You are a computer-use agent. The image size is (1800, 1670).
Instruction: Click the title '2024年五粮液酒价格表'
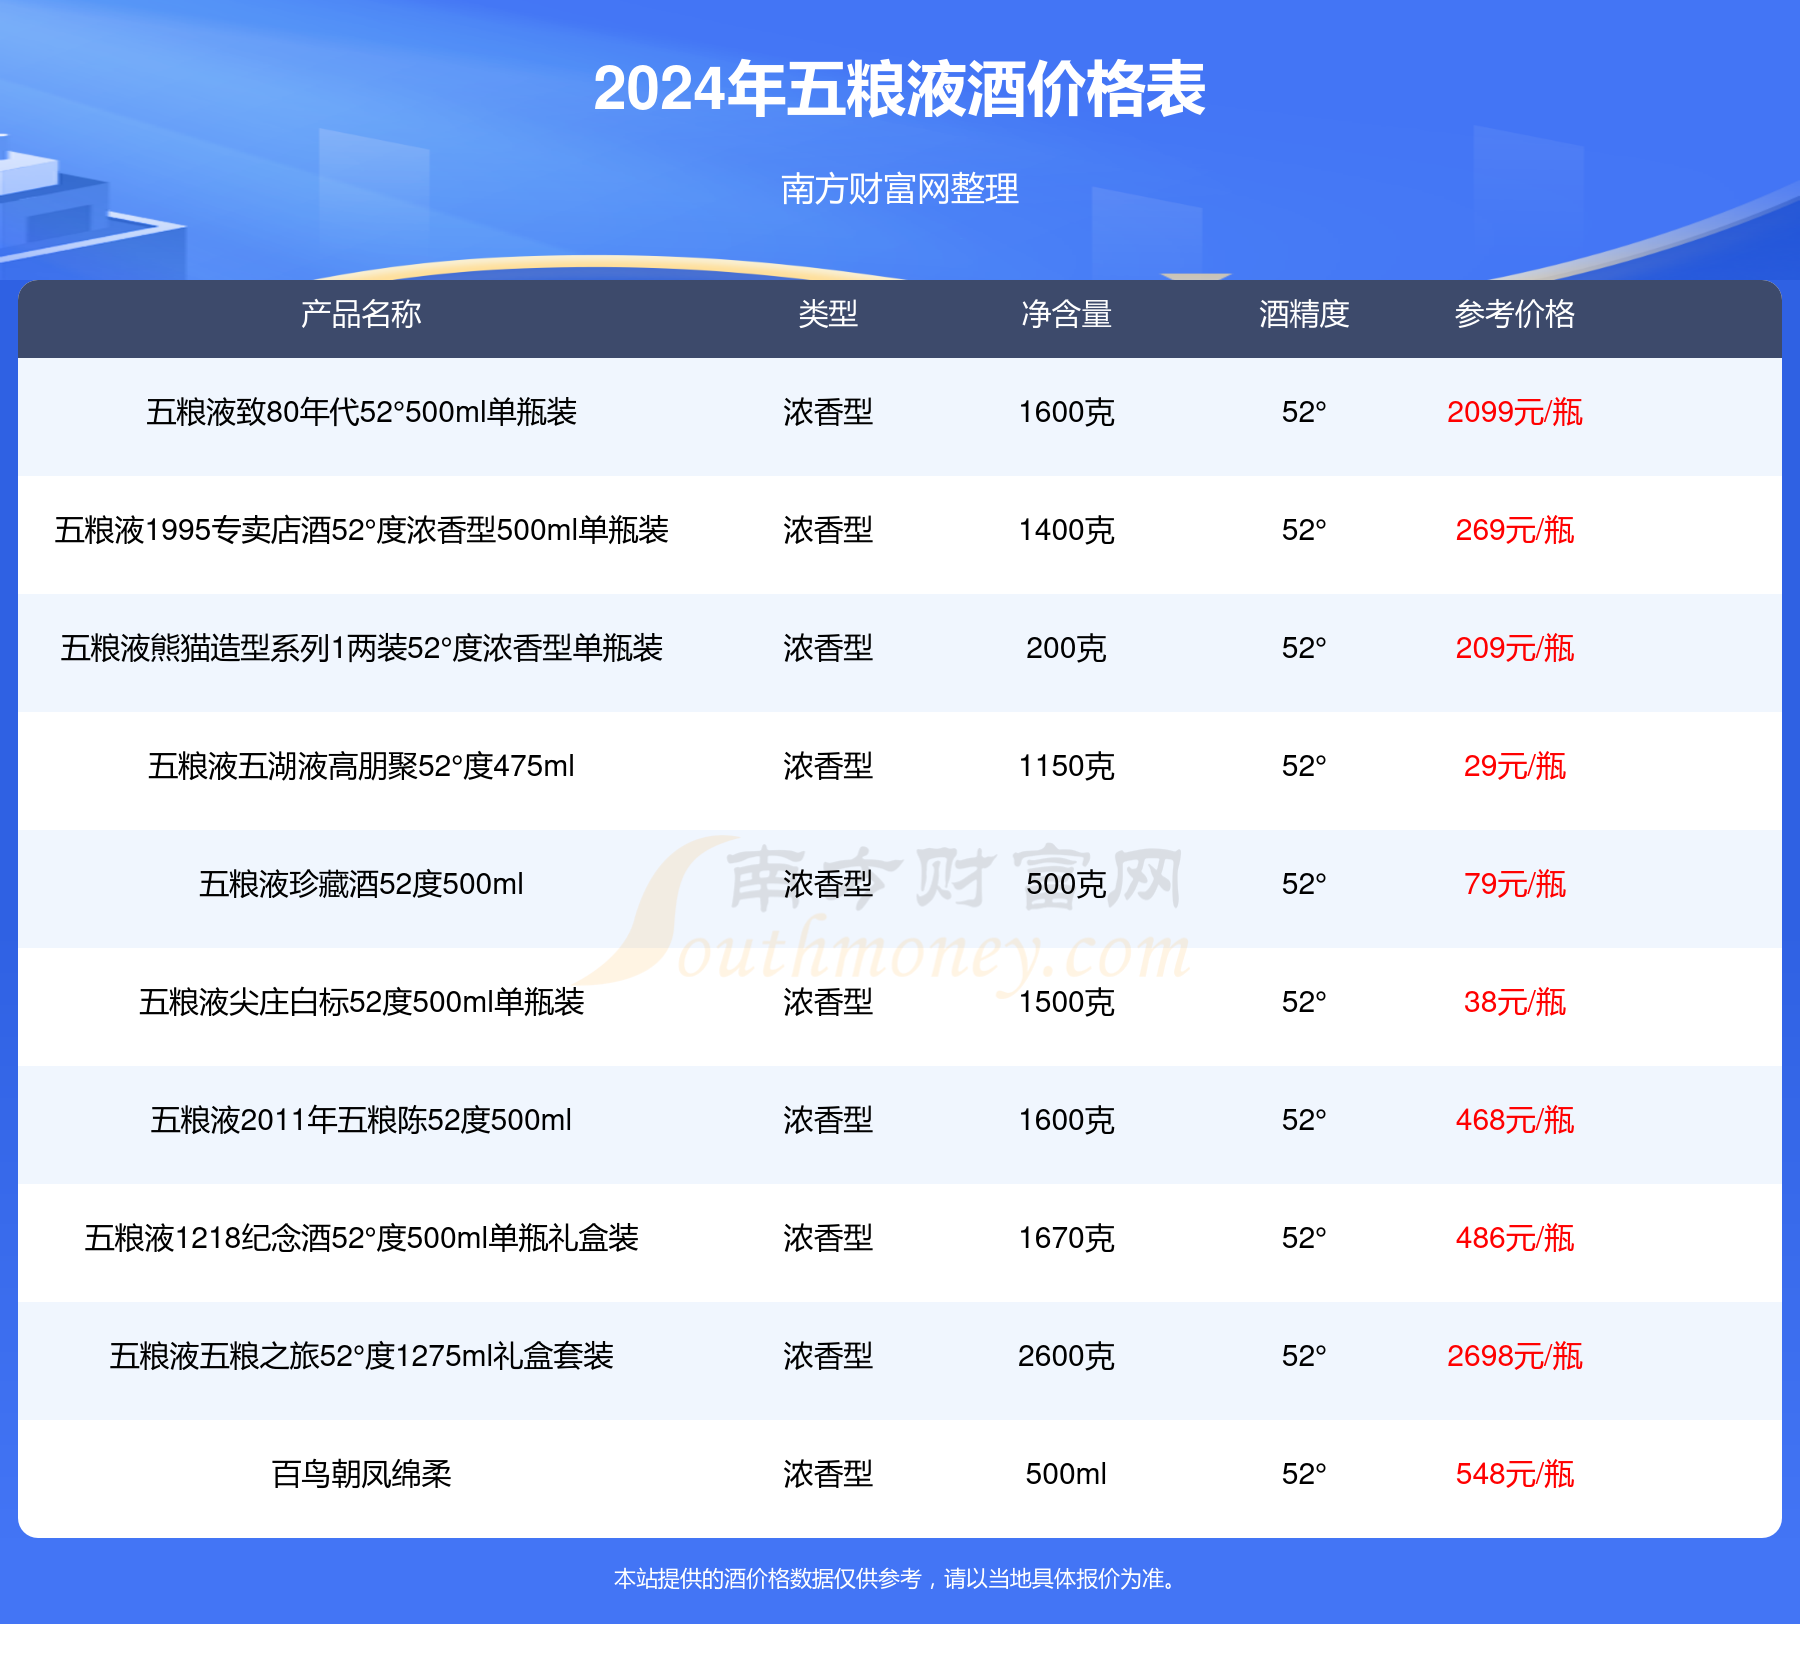pyautogui.click(x=899, y=89)
